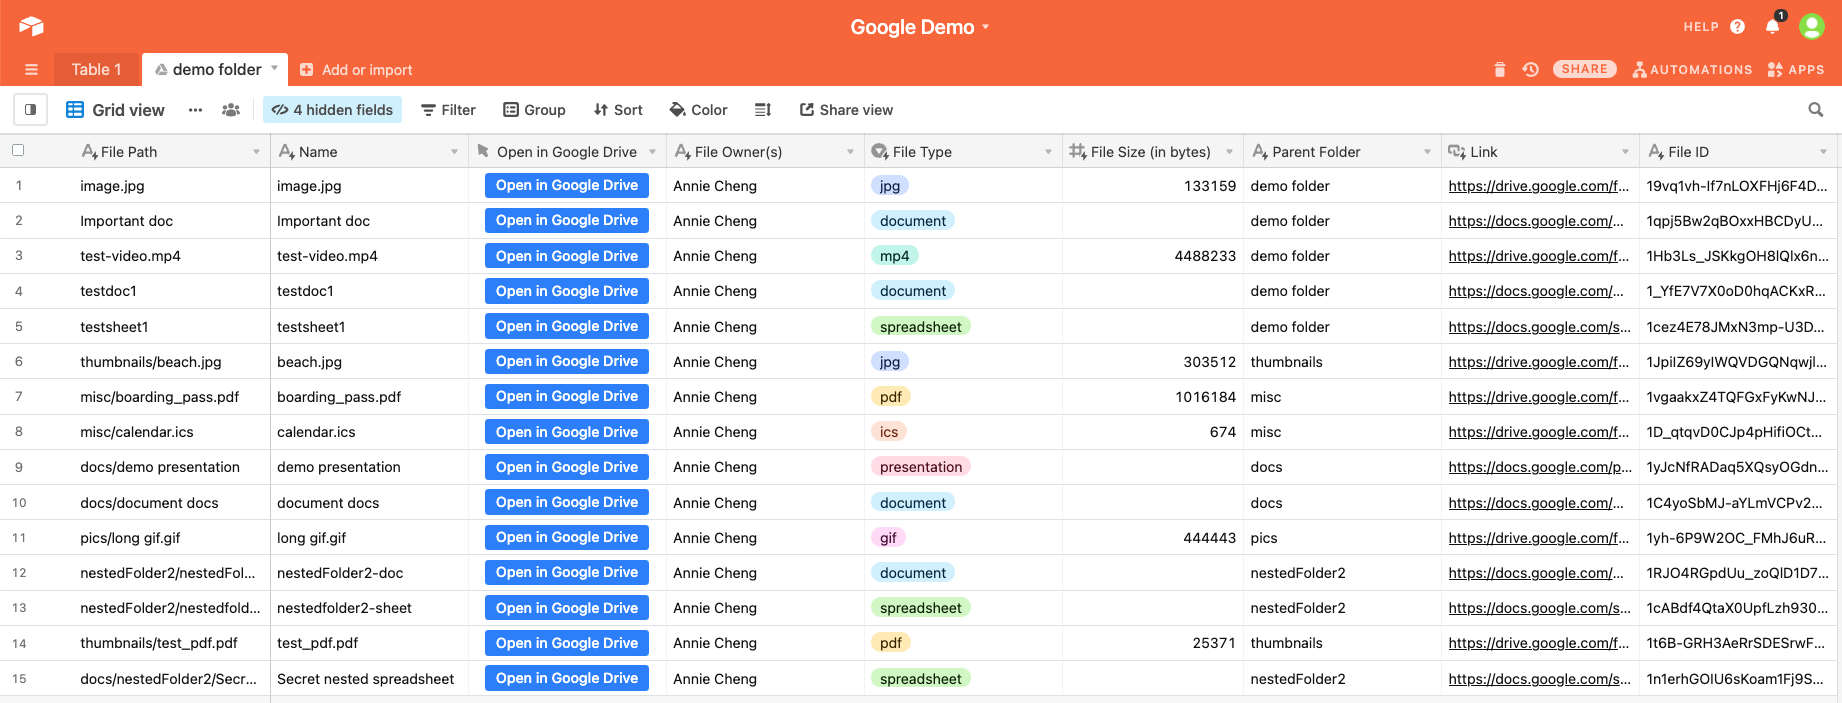Viewport: 1842px width, 703px height.
Task: Click the Share view button
Action: [x=846, y=110]
